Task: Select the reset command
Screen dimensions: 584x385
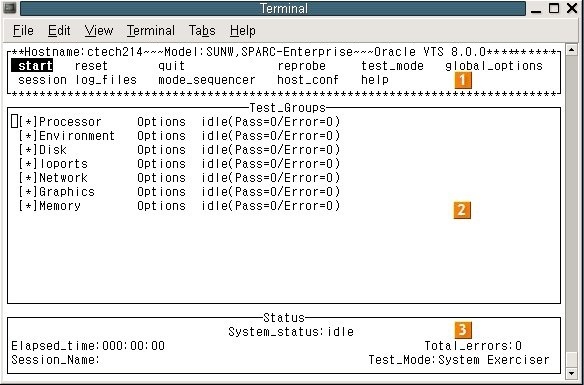Action: (91, 66)
